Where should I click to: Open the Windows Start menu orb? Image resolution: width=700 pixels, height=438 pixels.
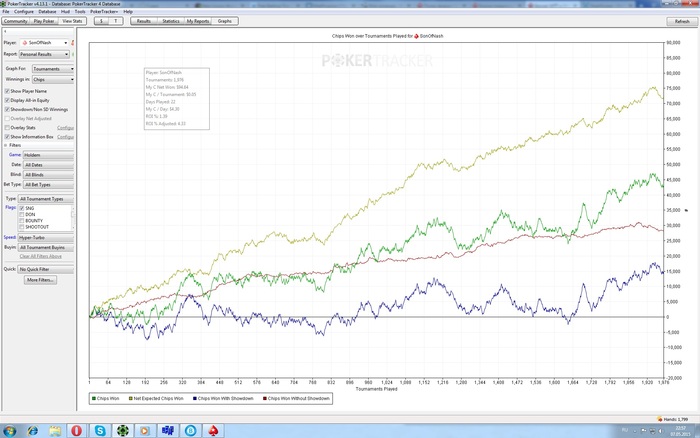pyautogui.click(x=9, y=431)
